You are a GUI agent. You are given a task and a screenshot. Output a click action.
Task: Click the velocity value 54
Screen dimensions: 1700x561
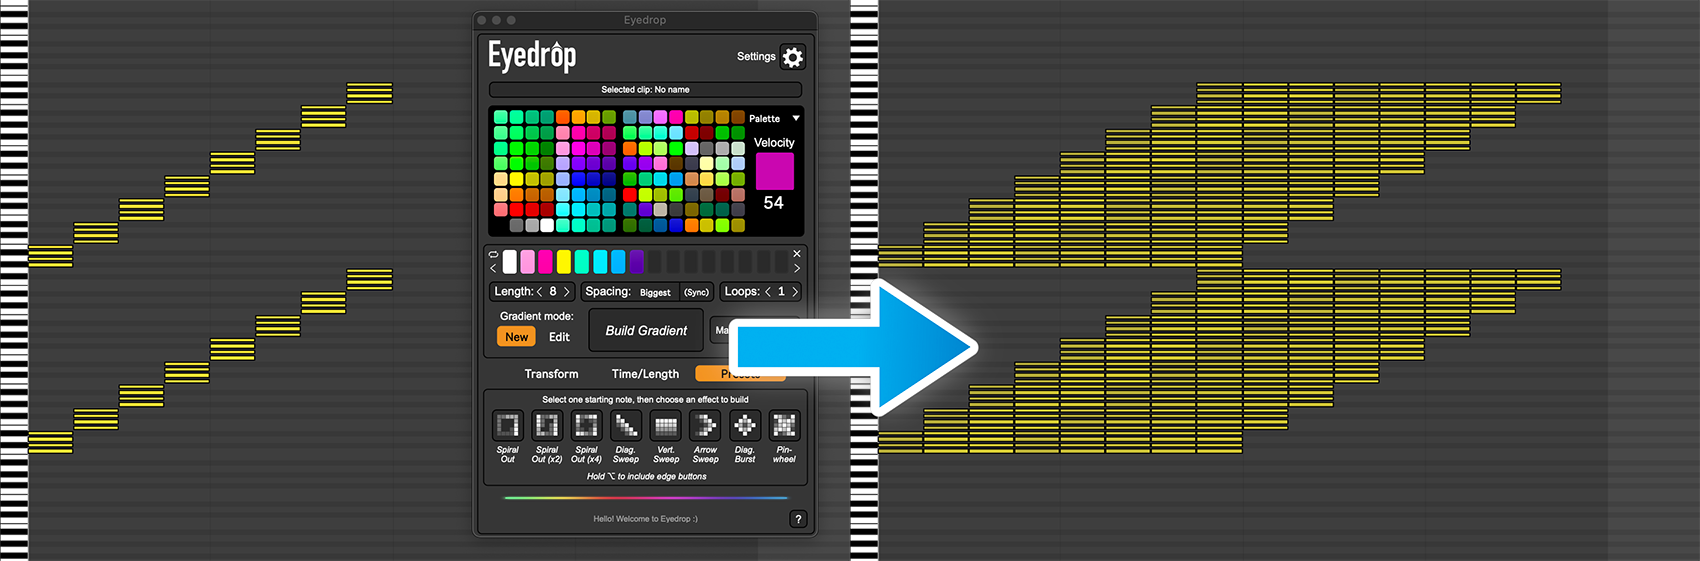coord(773,203)
